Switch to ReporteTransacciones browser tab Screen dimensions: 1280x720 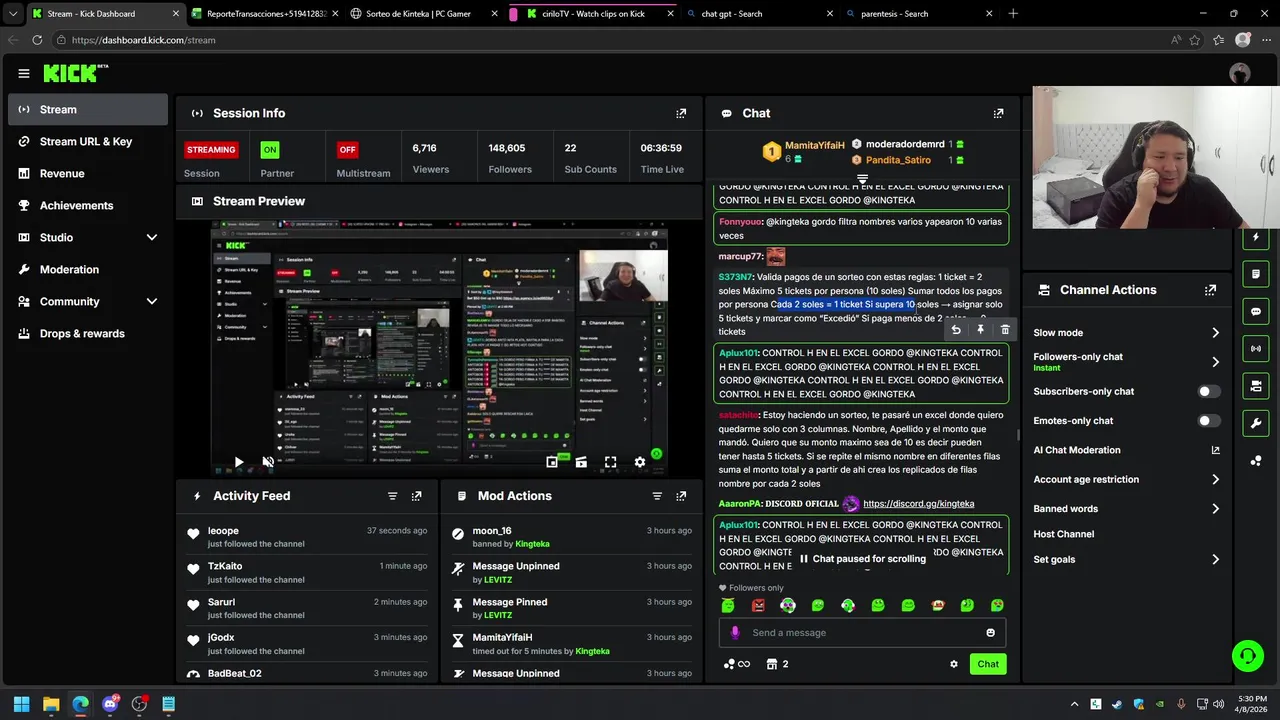coord(264,14)
